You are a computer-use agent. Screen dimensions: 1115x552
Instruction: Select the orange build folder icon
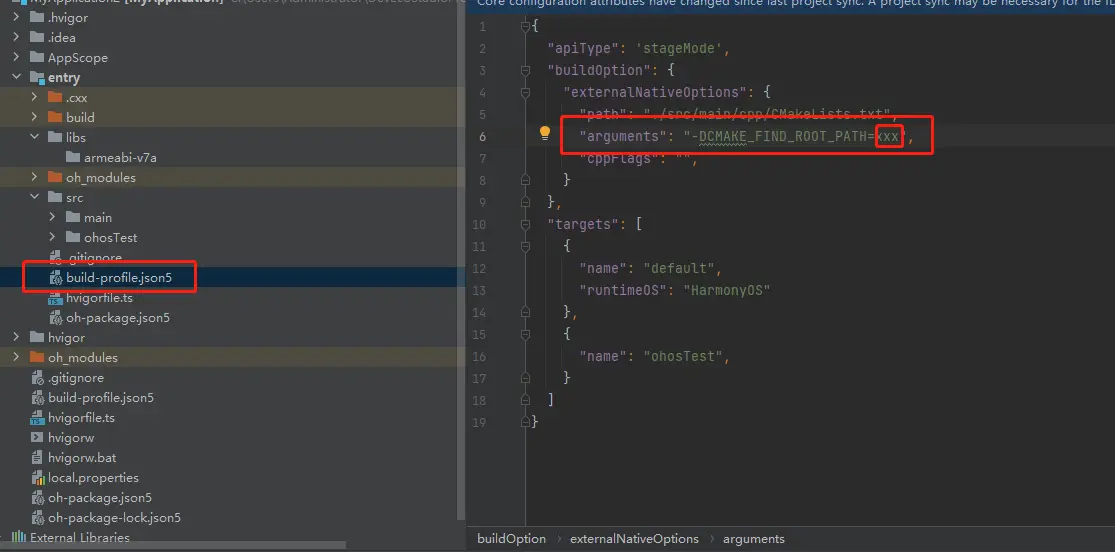pyautogui.click(x=55, y=117)
